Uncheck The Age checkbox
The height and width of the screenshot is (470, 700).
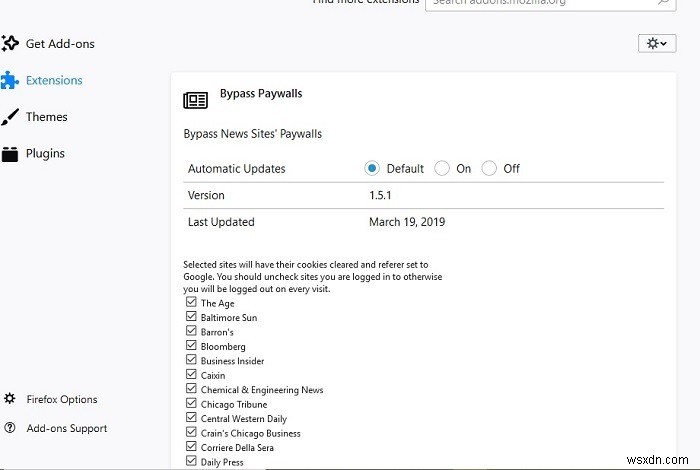[191, 302]
